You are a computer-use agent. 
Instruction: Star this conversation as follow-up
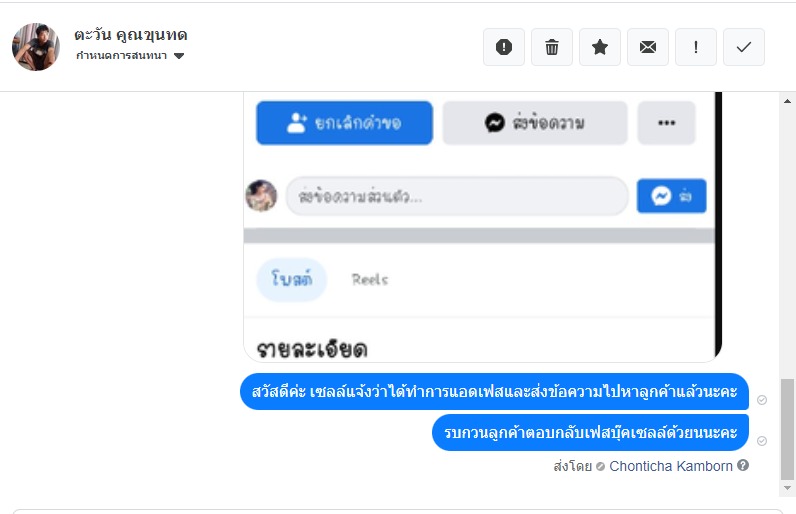coord(600,47)
